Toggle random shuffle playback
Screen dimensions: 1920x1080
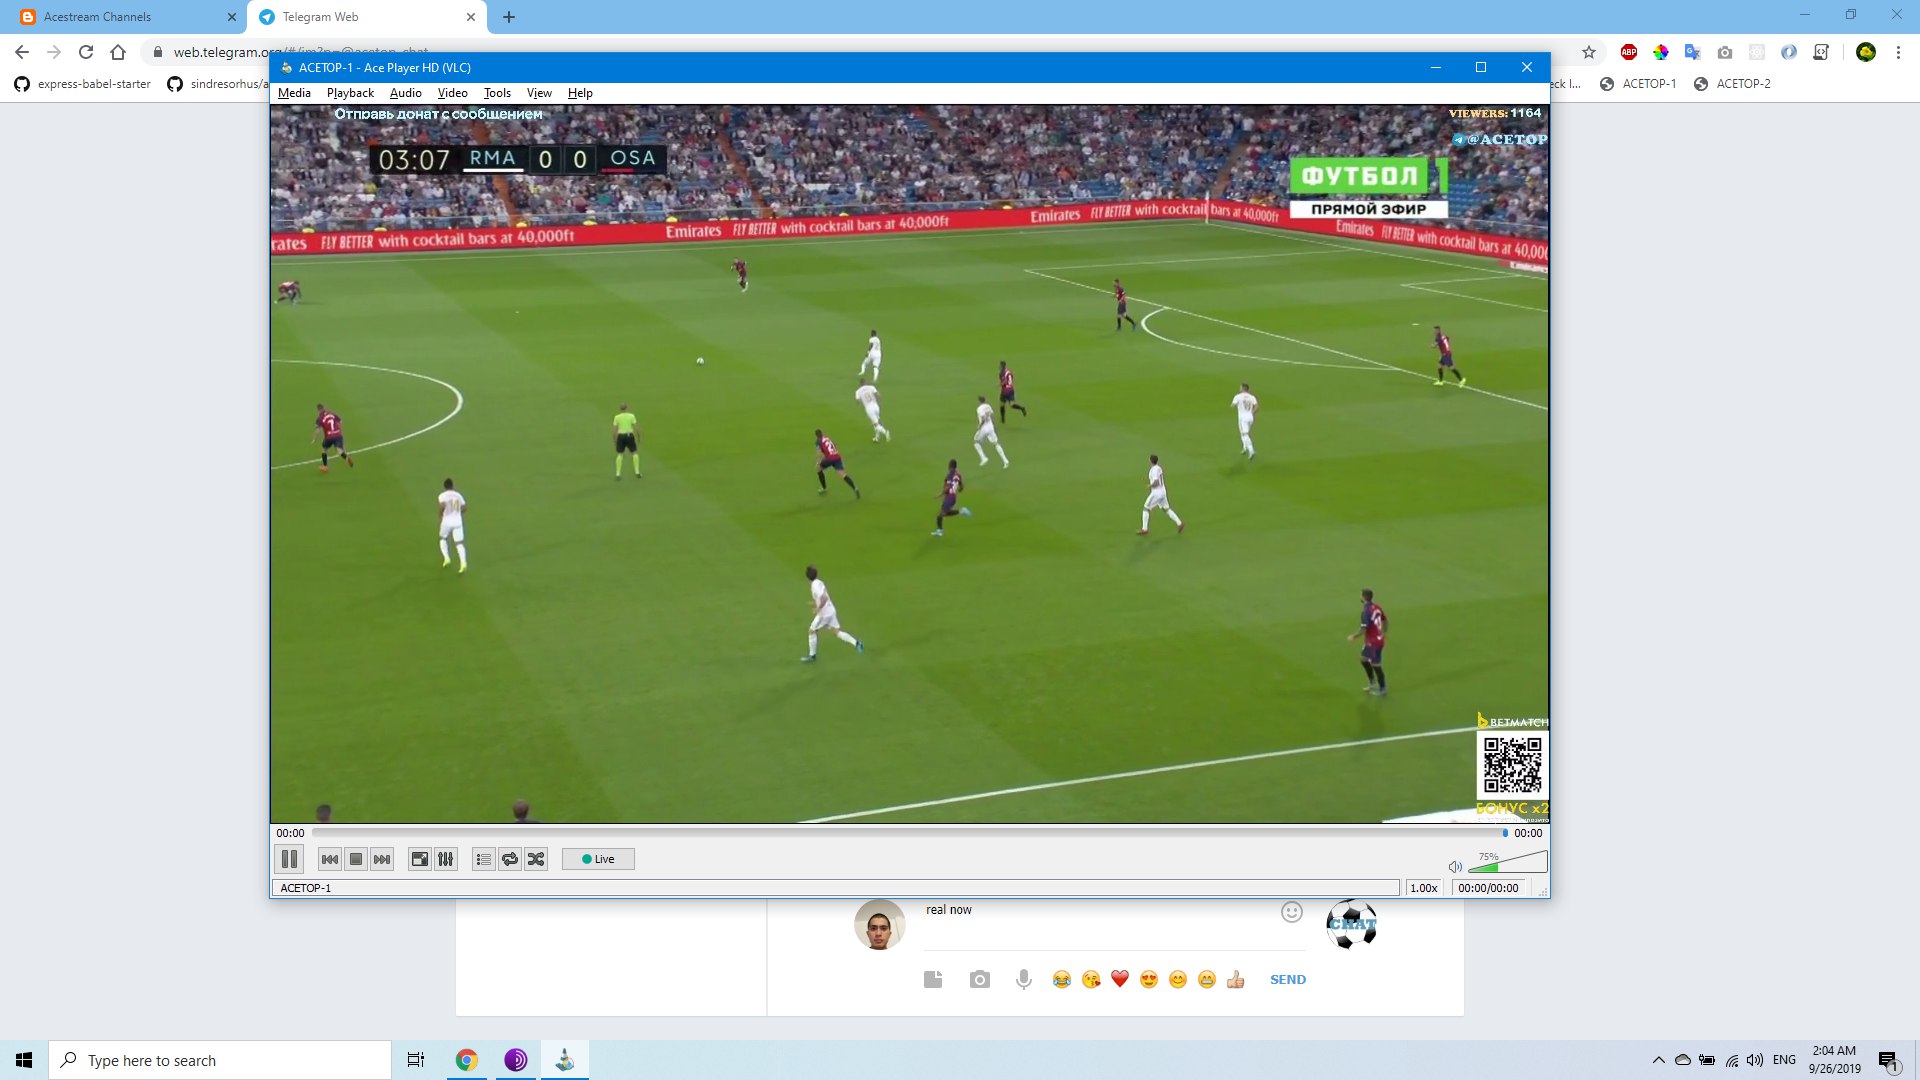[536, 859]
